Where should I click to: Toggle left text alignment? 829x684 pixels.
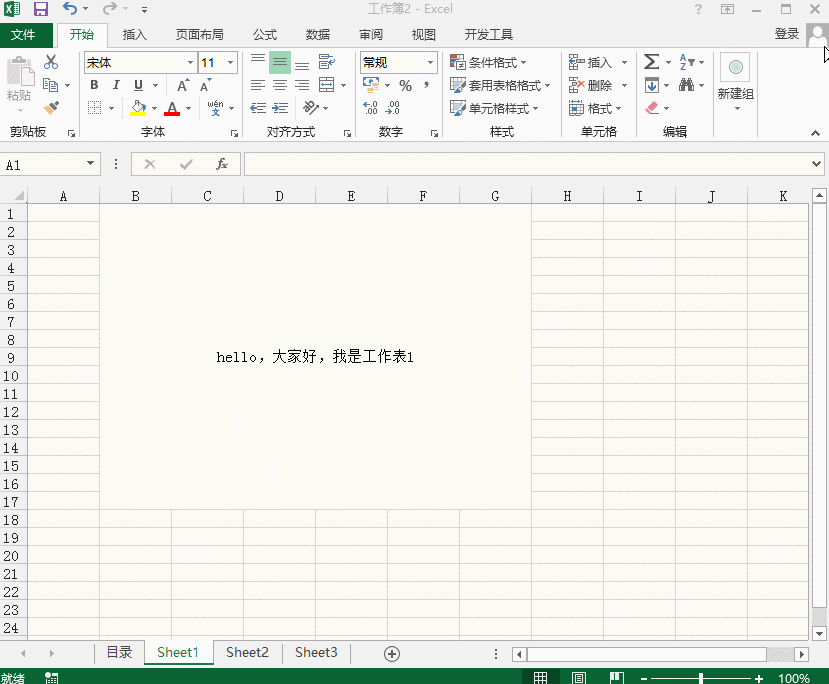tap(257, 85)
